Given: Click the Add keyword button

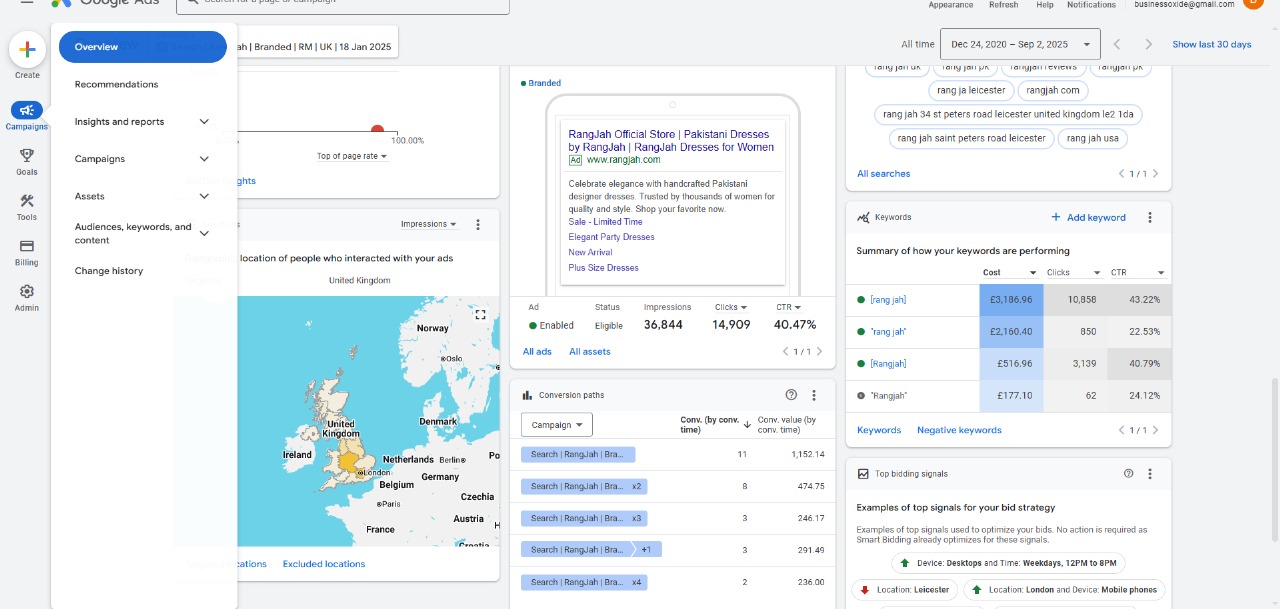Looking at the screenshot, I should (1088, 217).
